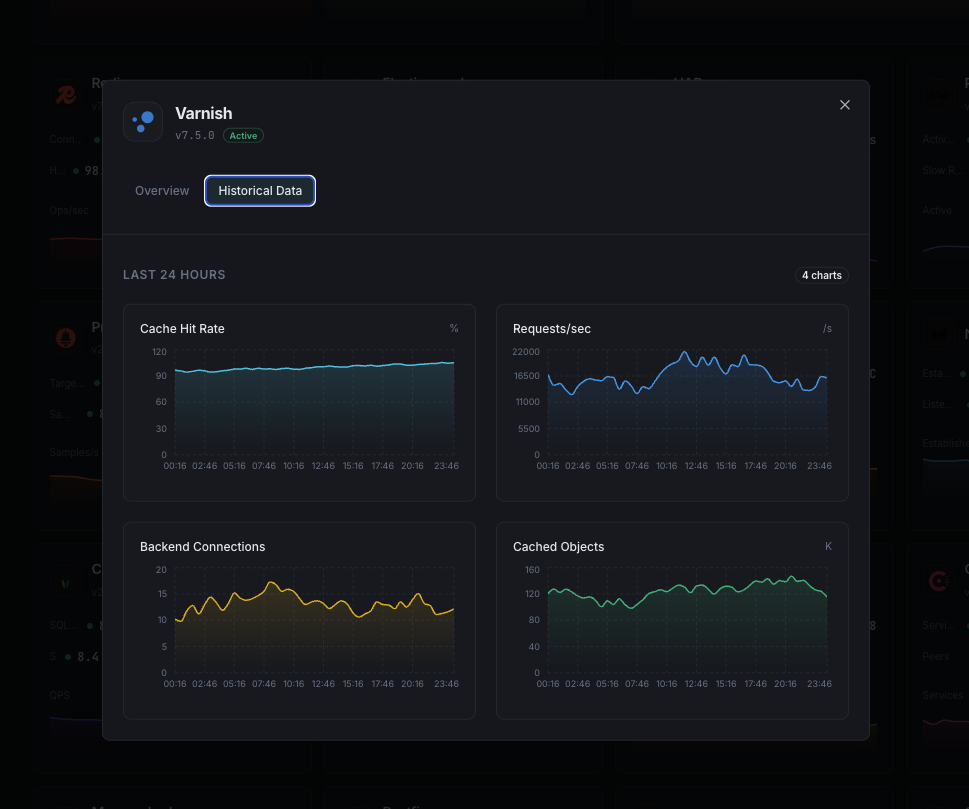Click the yellow ClickHouse service icon bottom left
The height and width of the screenshot is (809, 969).
(x=65, y=583)
